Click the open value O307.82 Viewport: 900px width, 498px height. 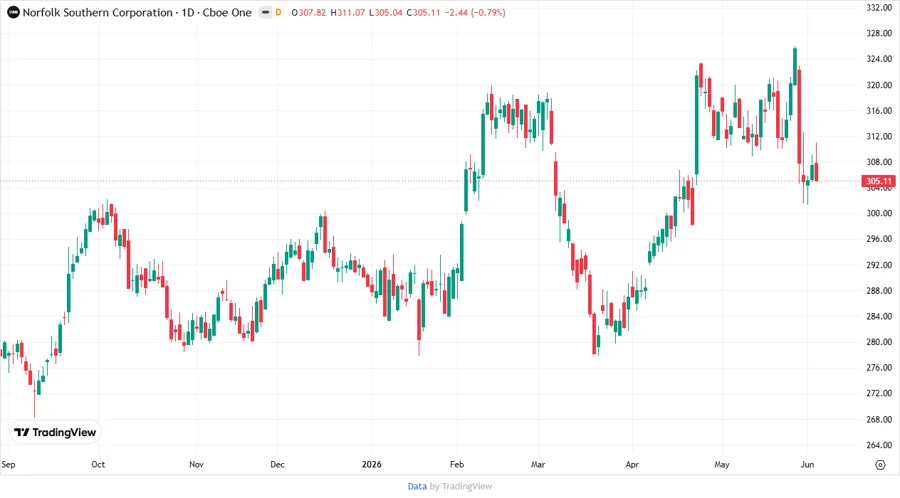coord(308,13)
